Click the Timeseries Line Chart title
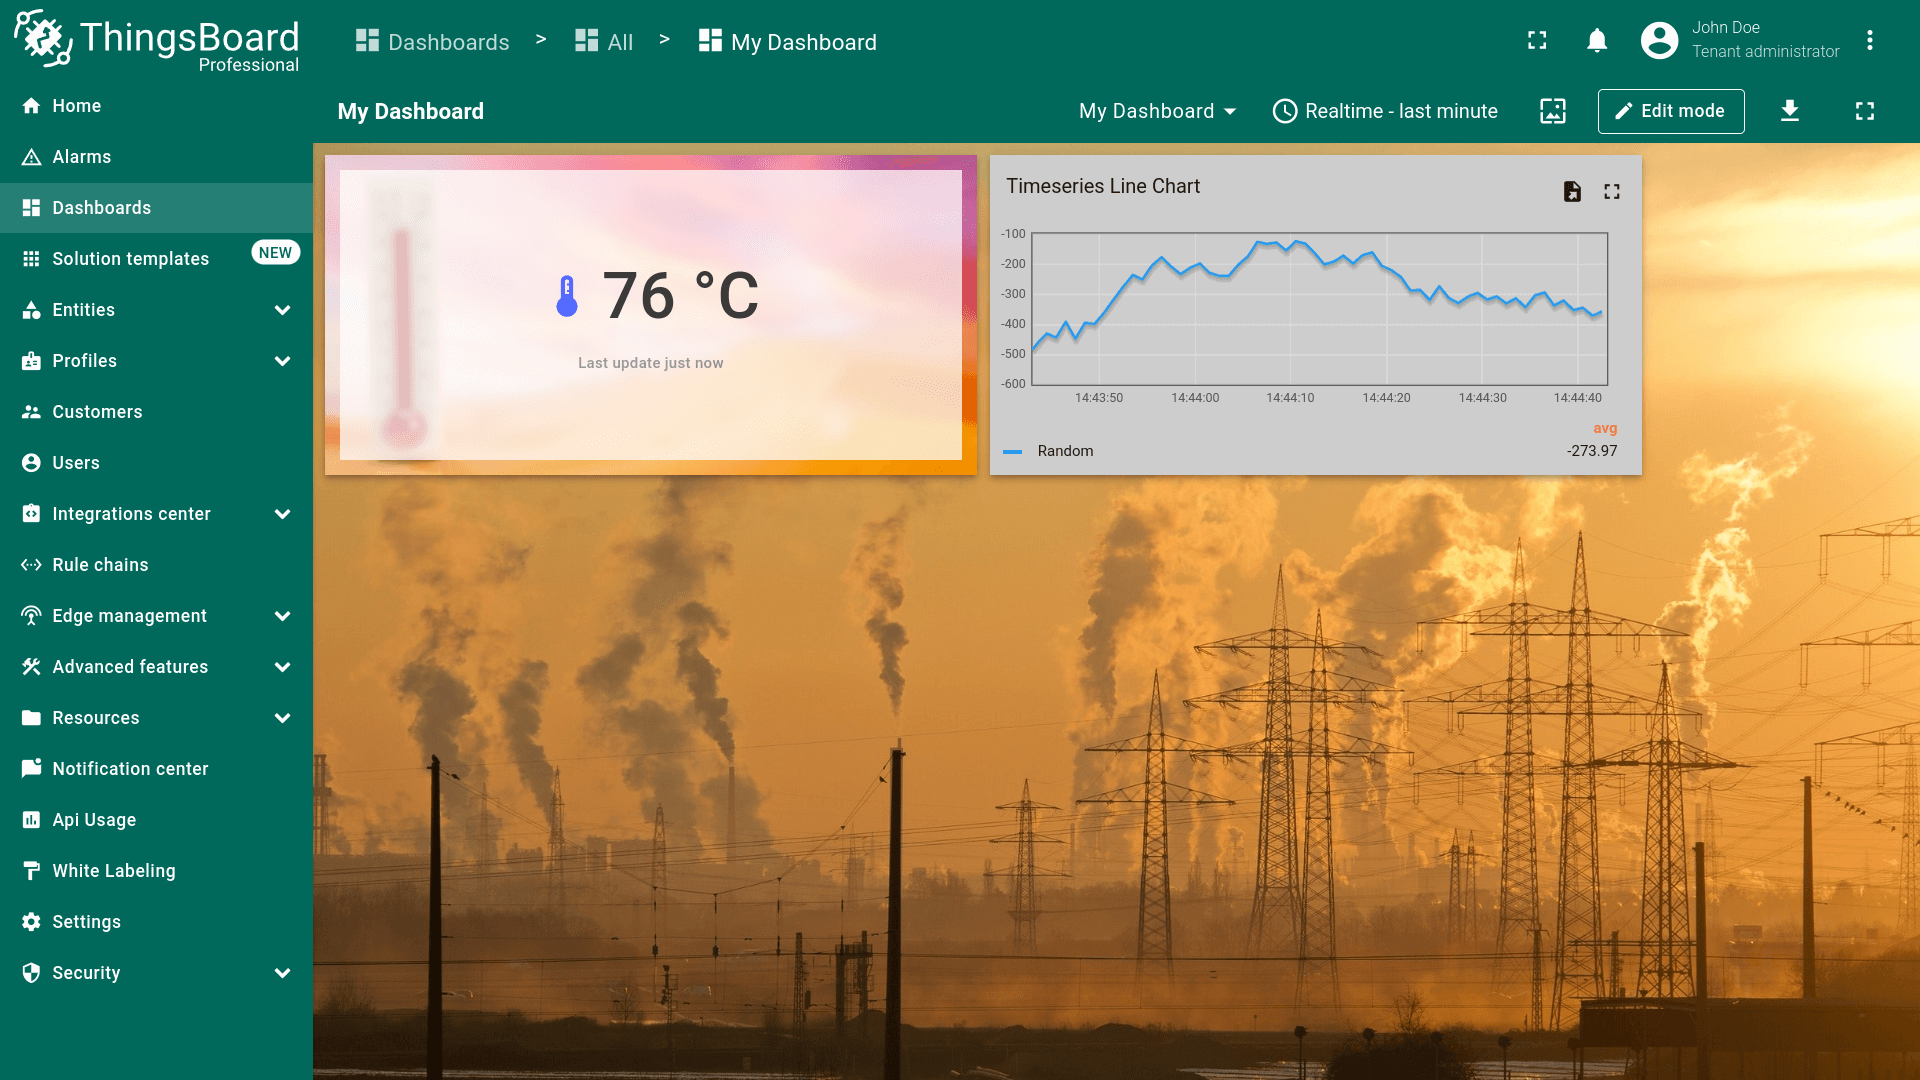 (1103, 186)
